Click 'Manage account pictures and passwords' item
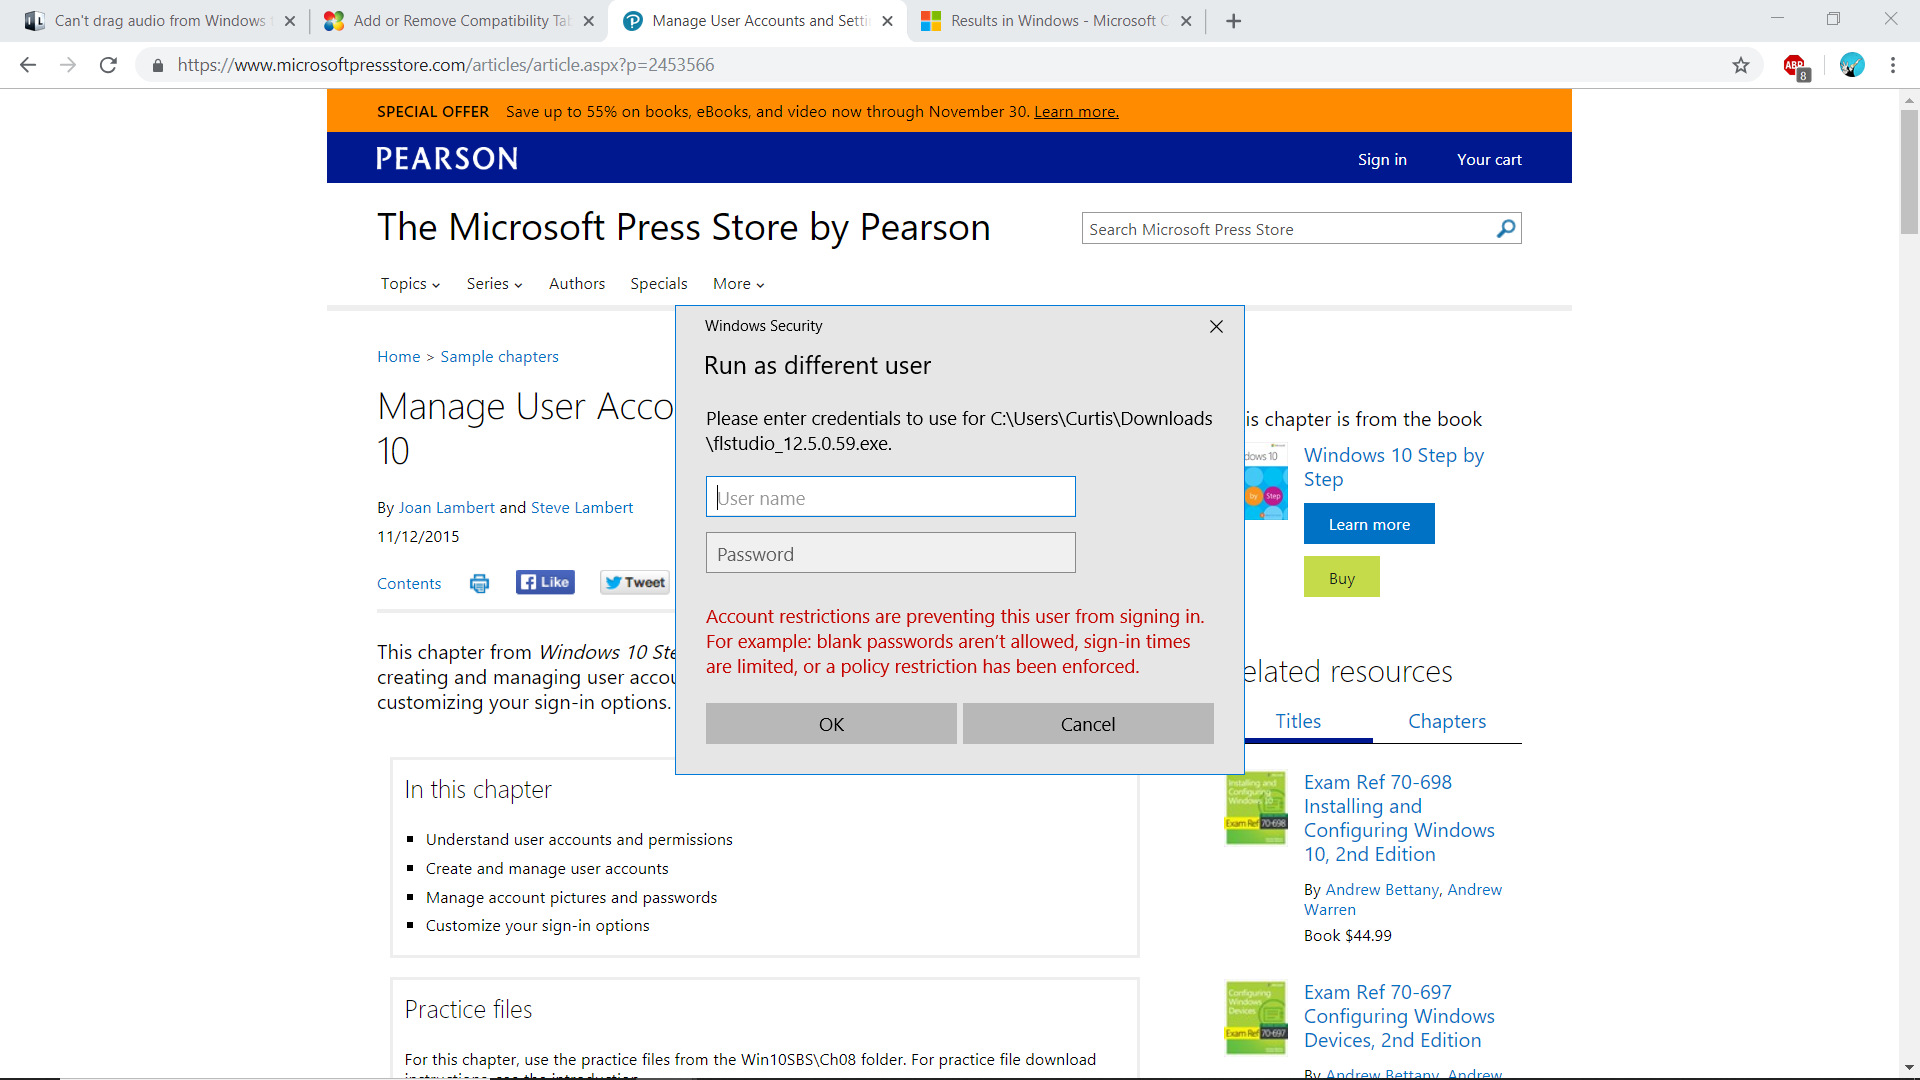 tap(571, 898)
